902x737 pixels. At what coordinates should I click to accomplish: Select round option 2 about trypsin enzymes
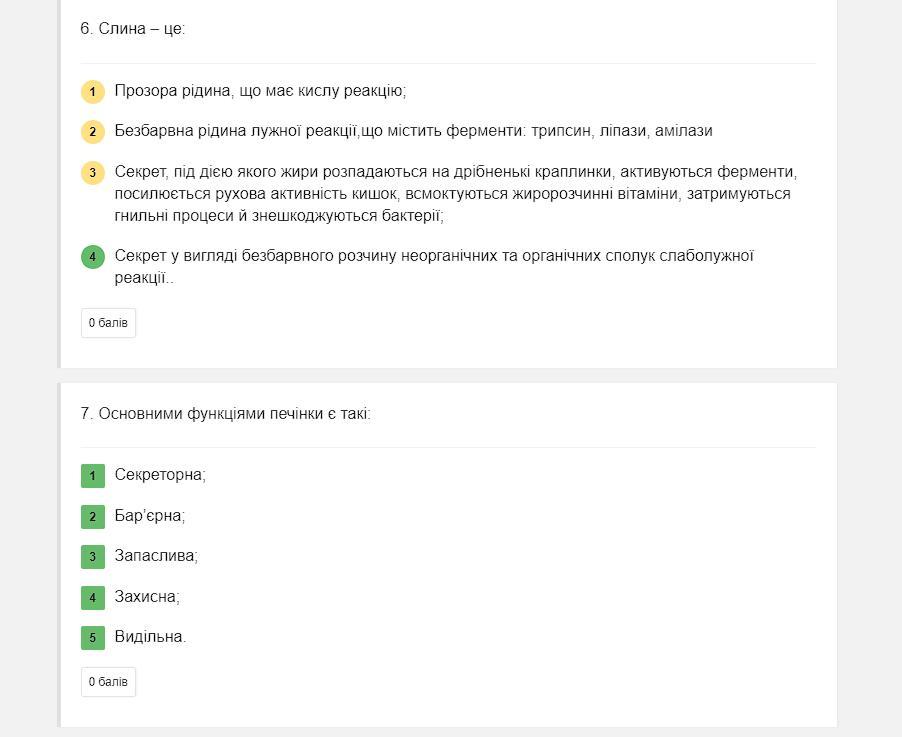93,132
